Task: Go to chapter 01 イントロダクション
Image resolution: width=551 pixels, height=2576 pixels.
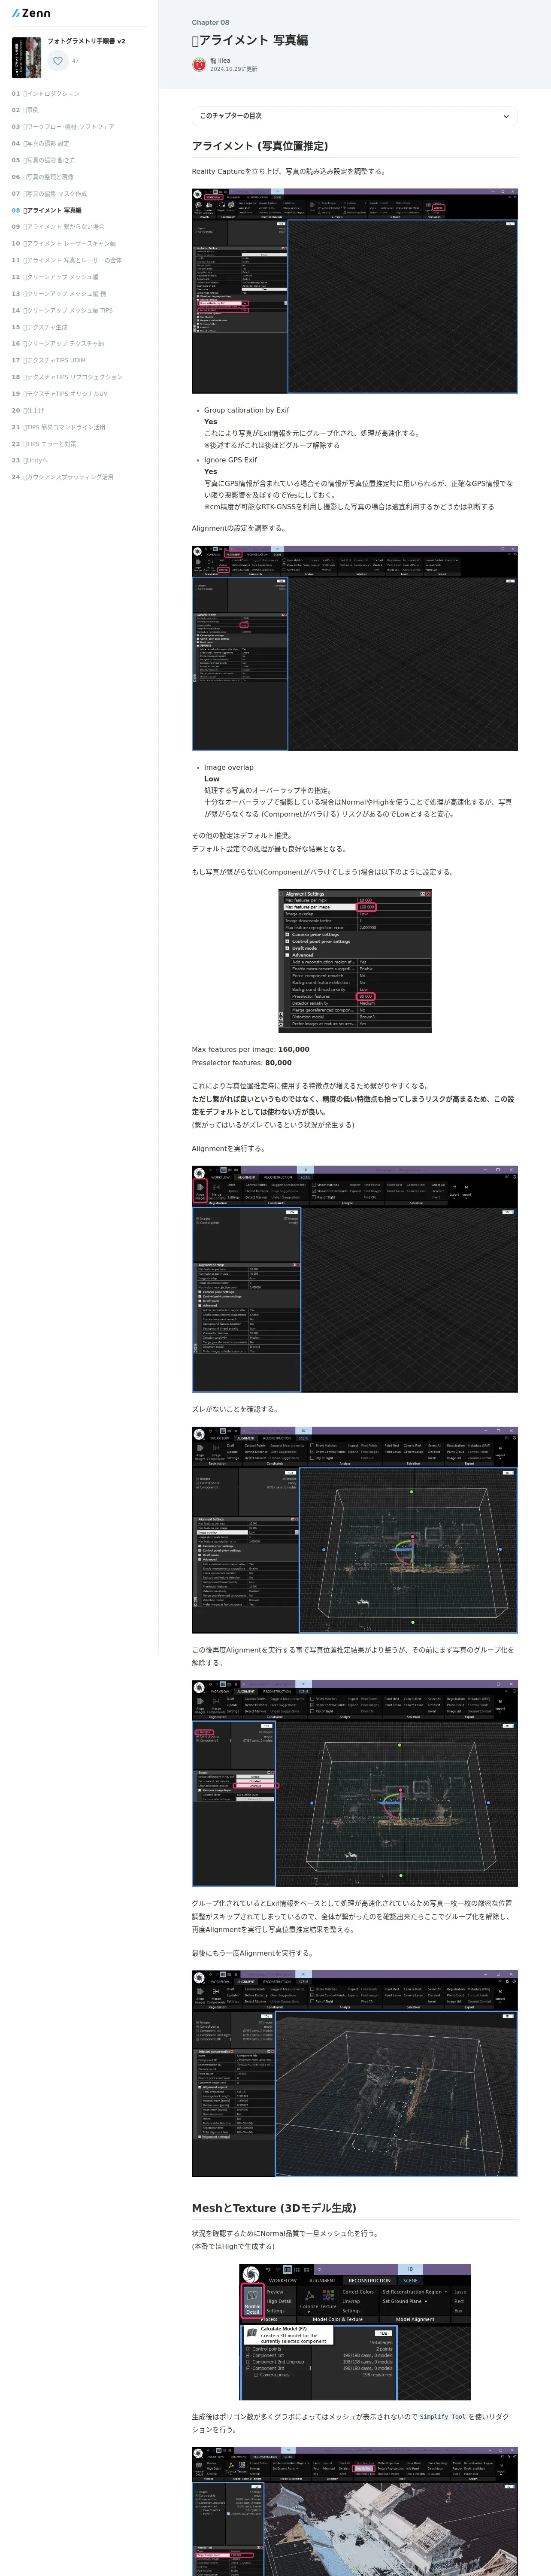Action: (46, 94)
